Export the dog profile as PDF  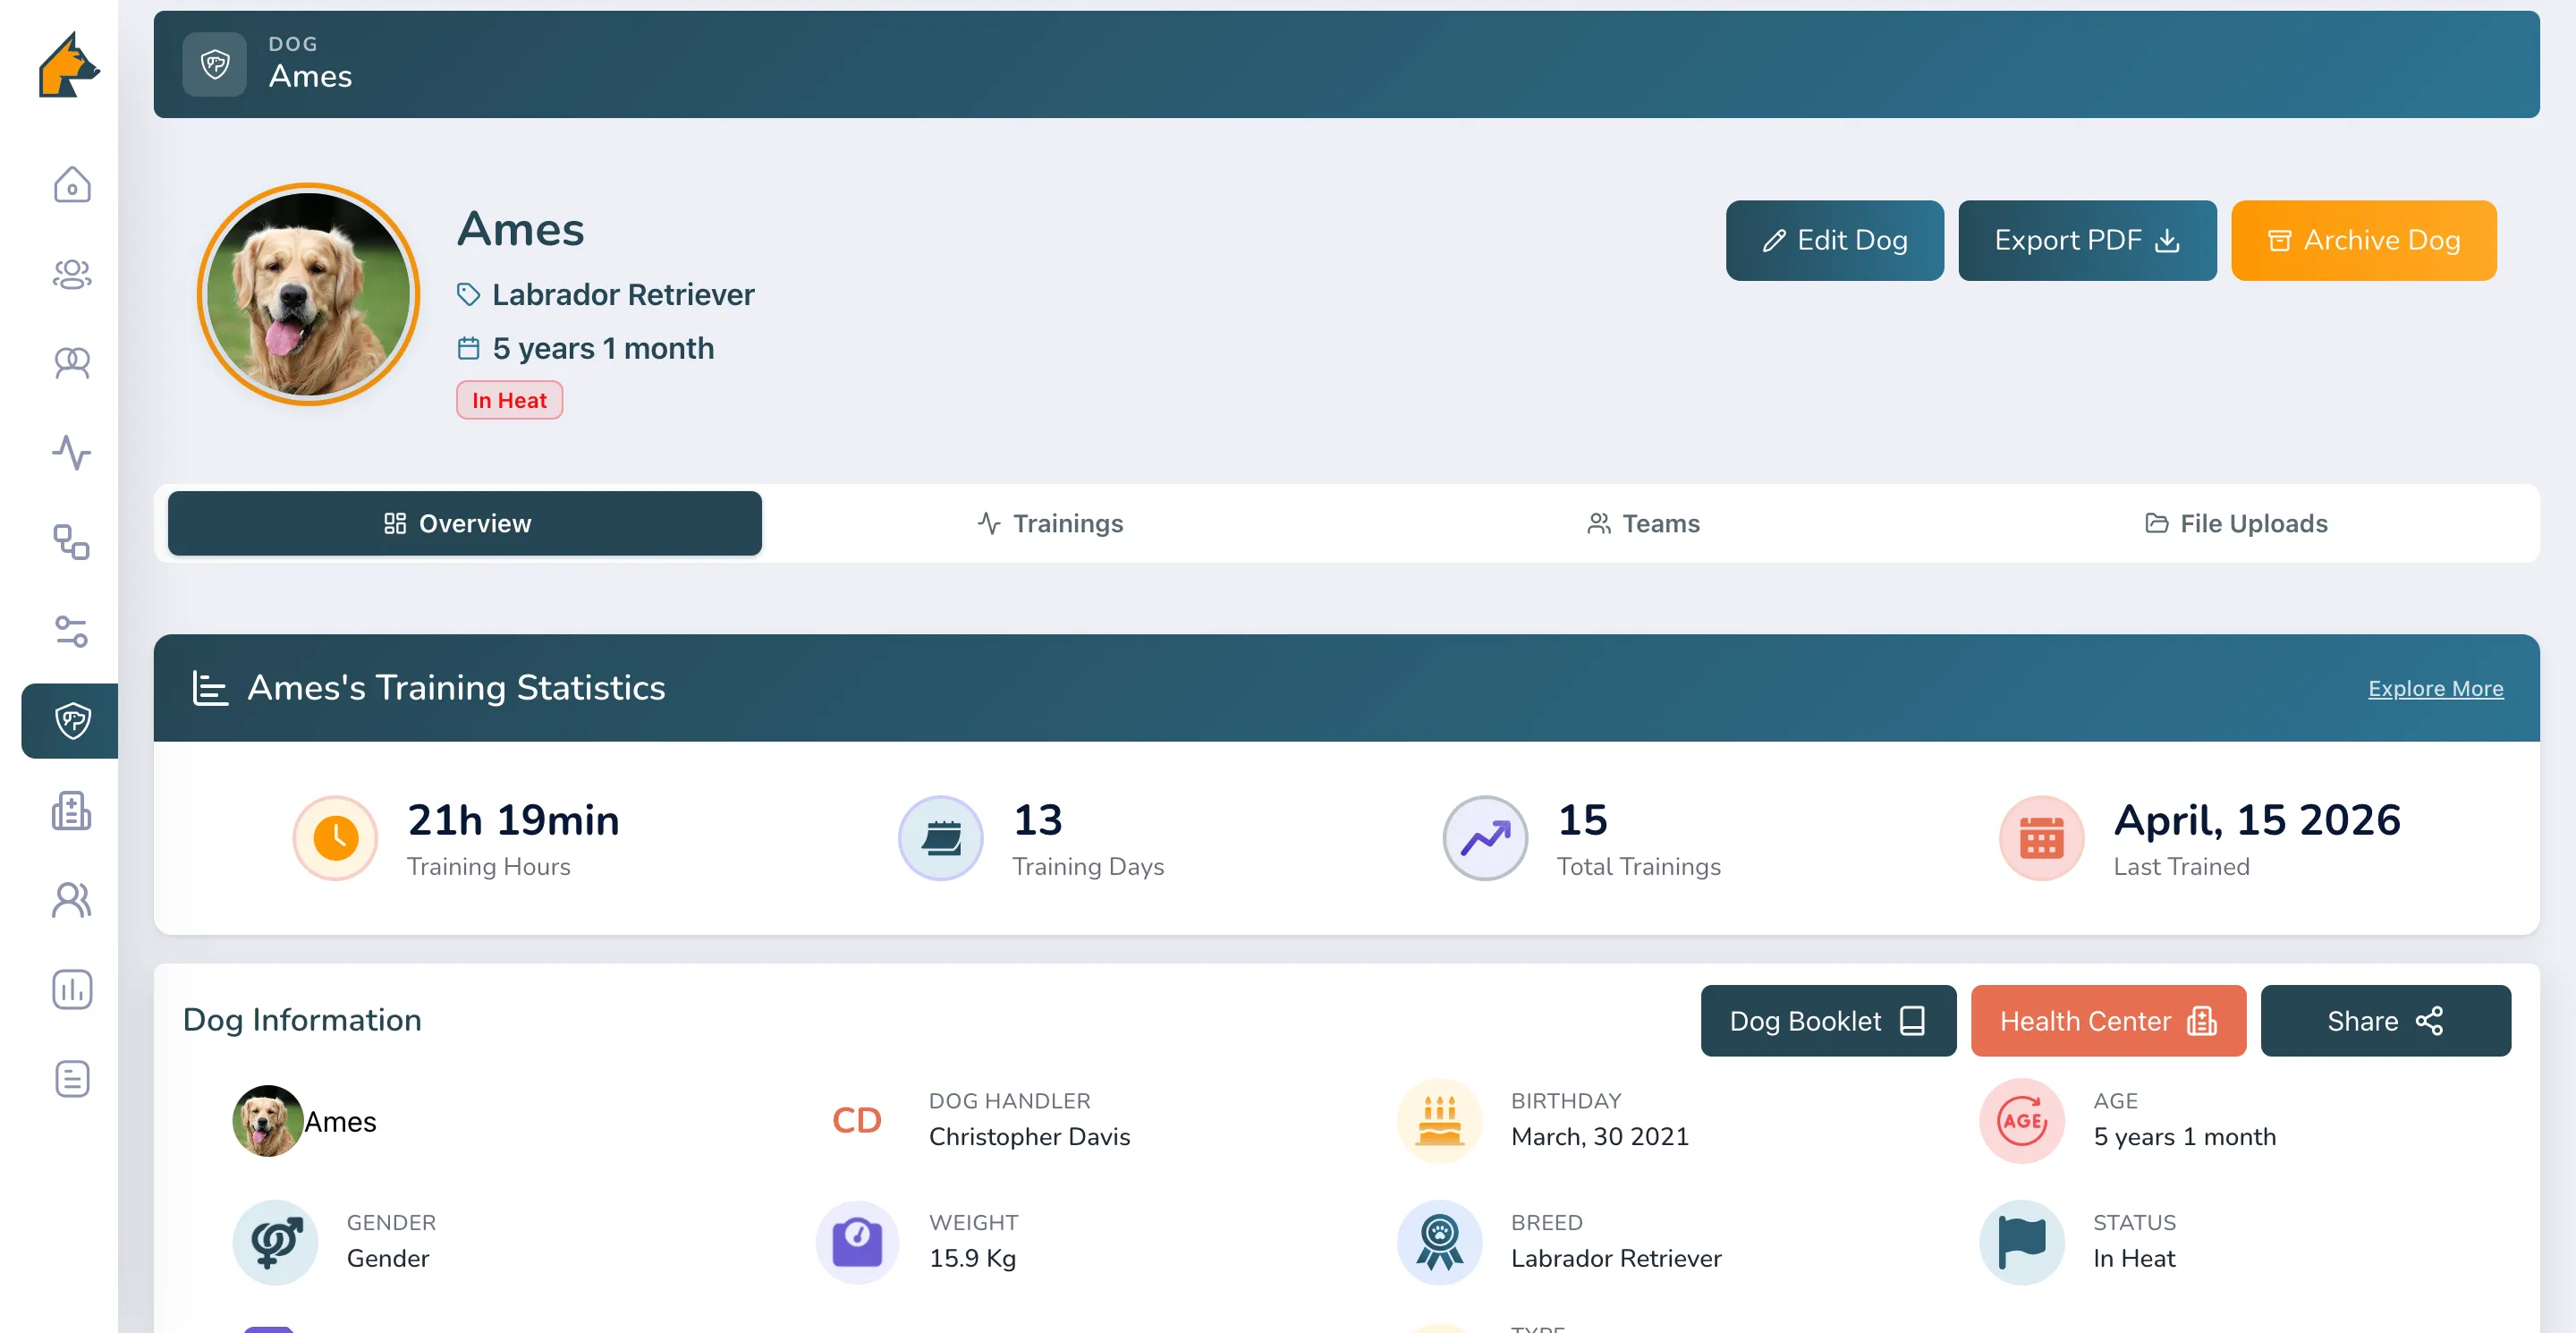[x=2087, y=240]
